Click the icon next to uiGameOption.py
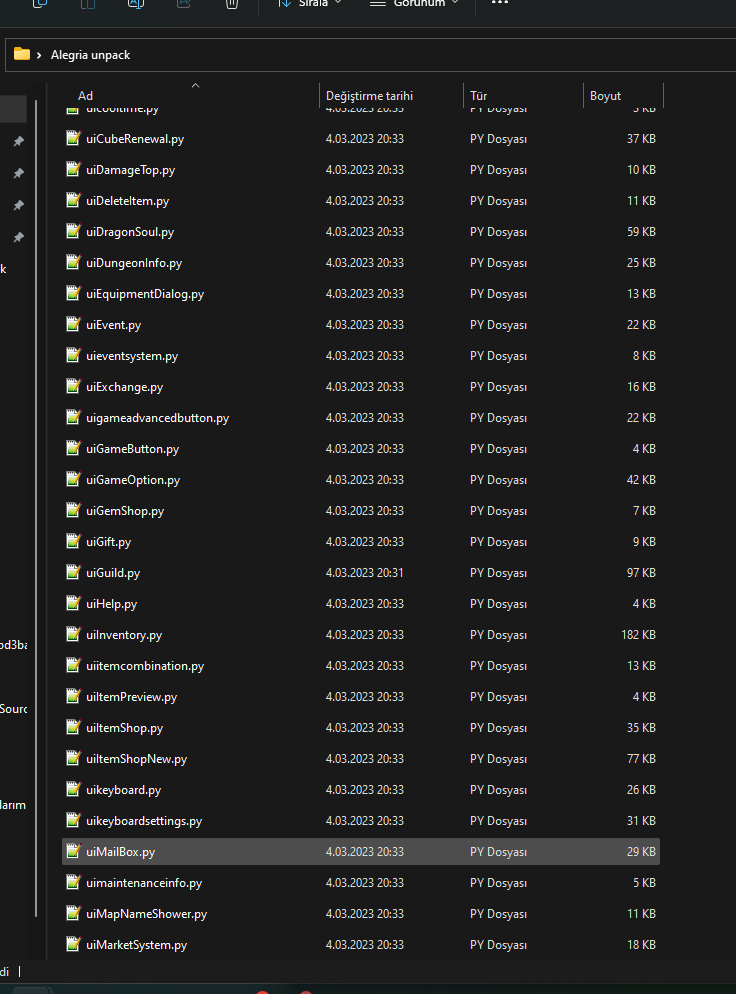736x994 pixels. (x=74, y=480)
